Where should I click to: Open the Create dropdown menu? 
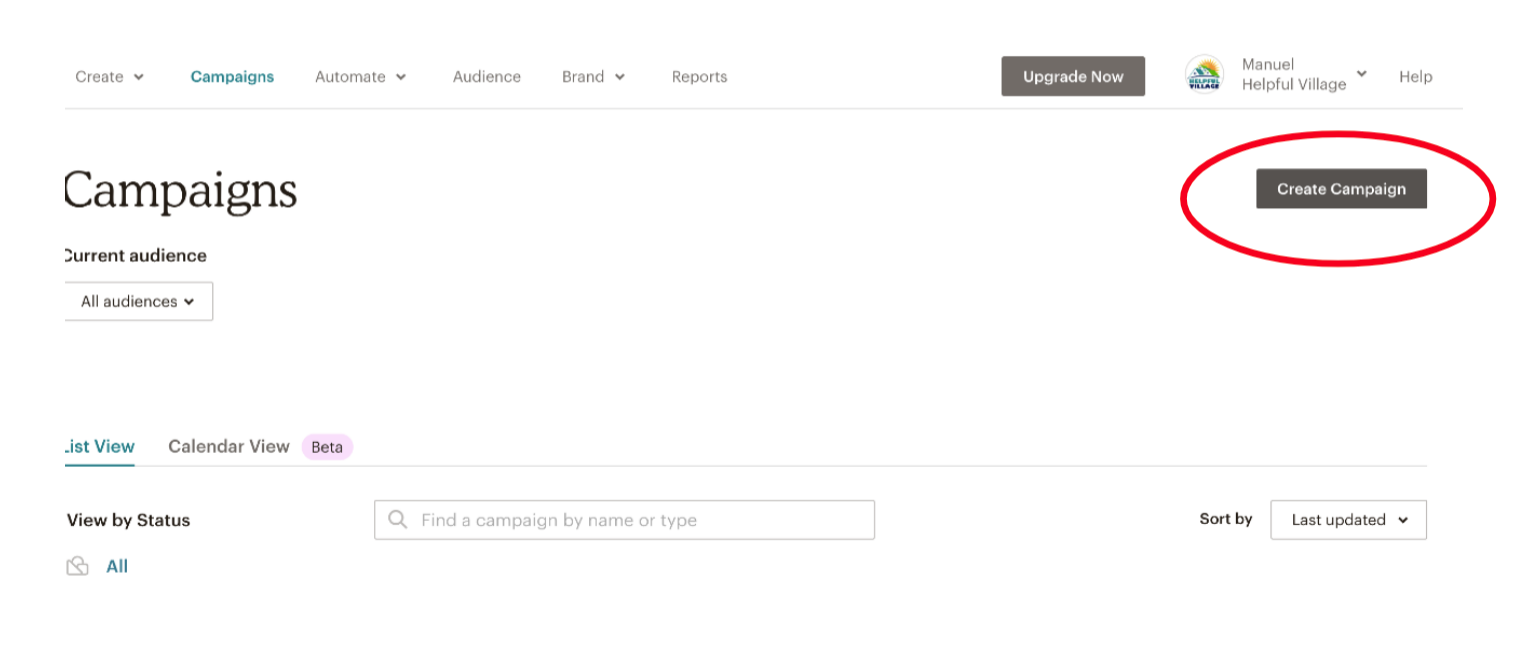coord(108,76)
